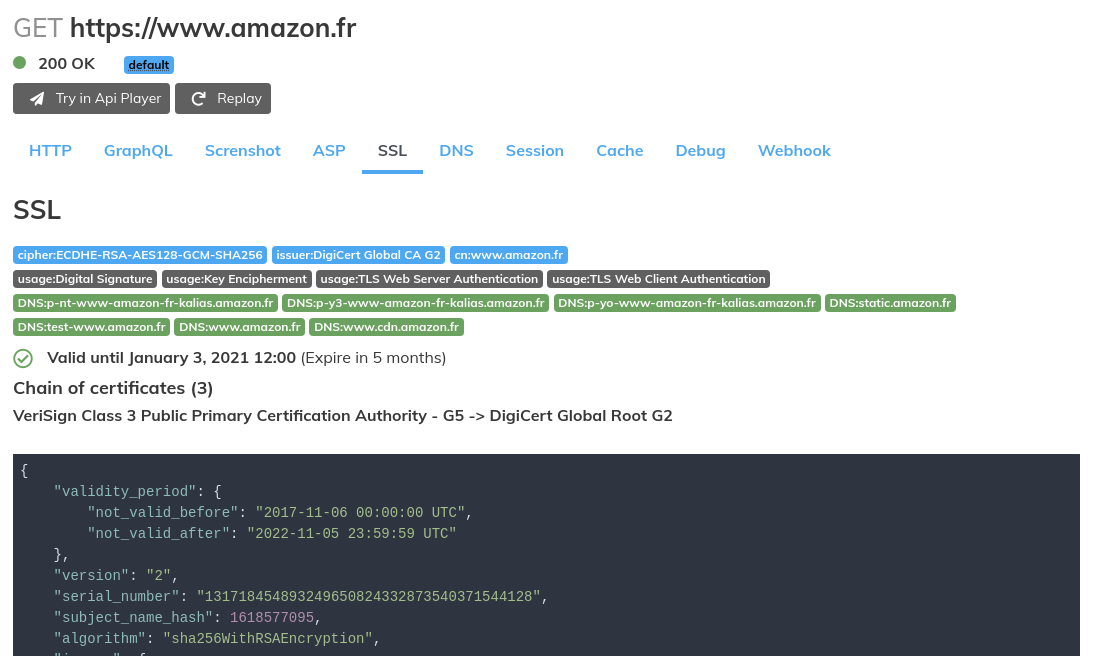This screenshot has width=1102, height=656.
Task: Click the SSL section heading
Action: [37, 210]
